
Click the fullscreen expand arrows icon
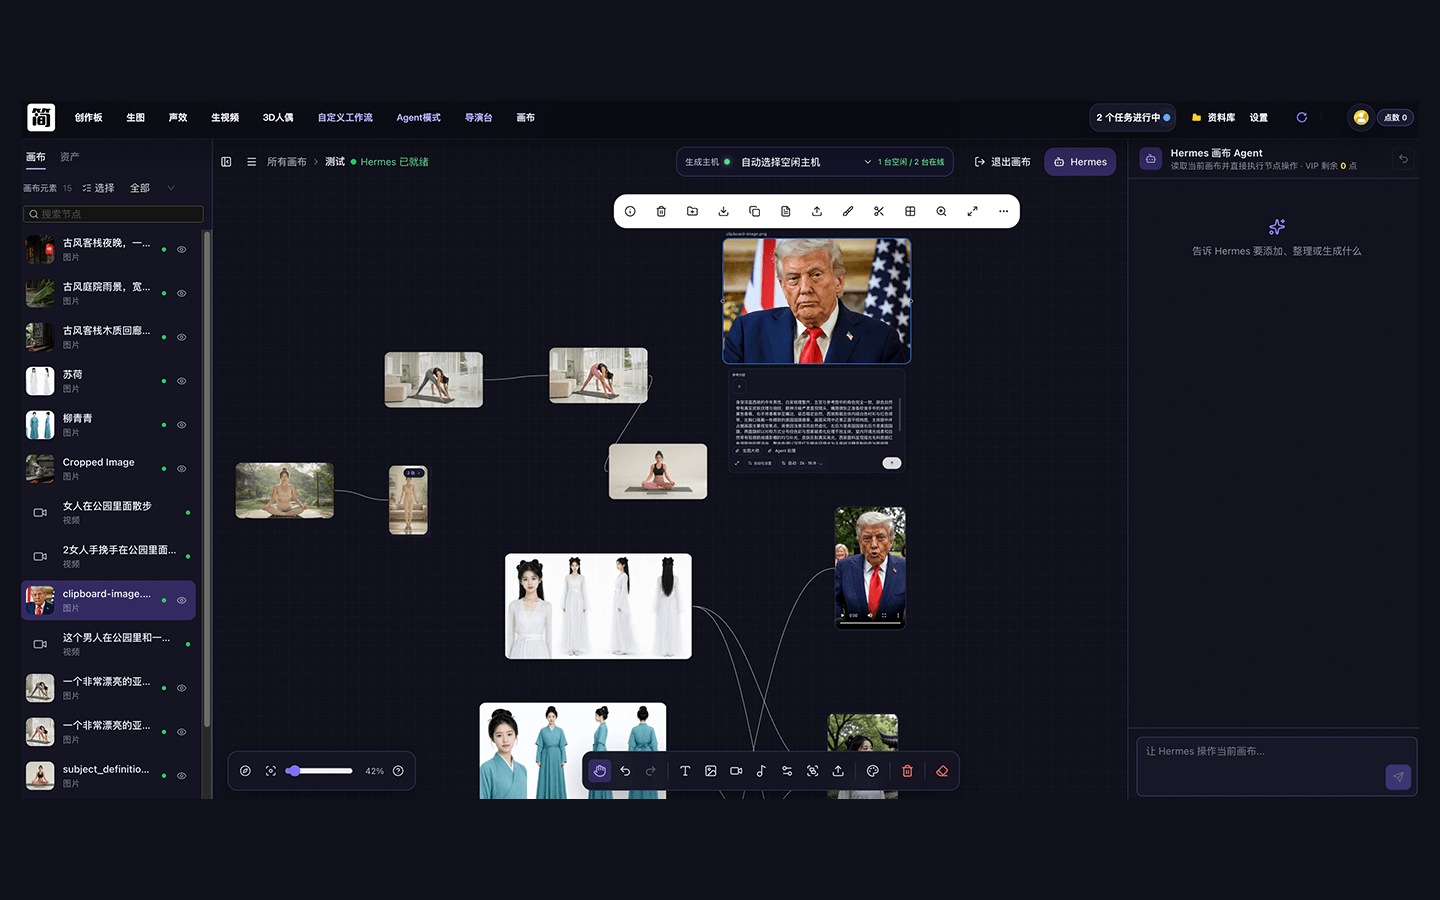972,212
